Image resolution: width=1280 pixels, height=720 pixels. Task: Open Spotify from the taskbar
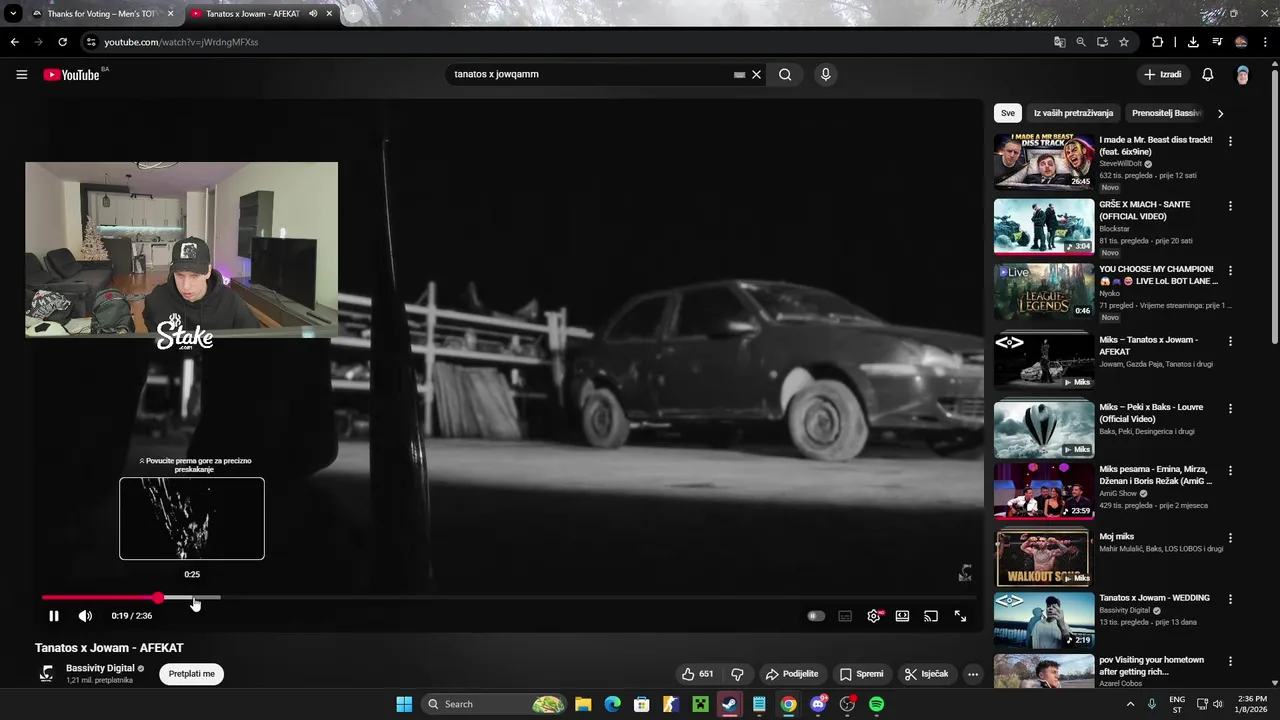coord(876,704)
